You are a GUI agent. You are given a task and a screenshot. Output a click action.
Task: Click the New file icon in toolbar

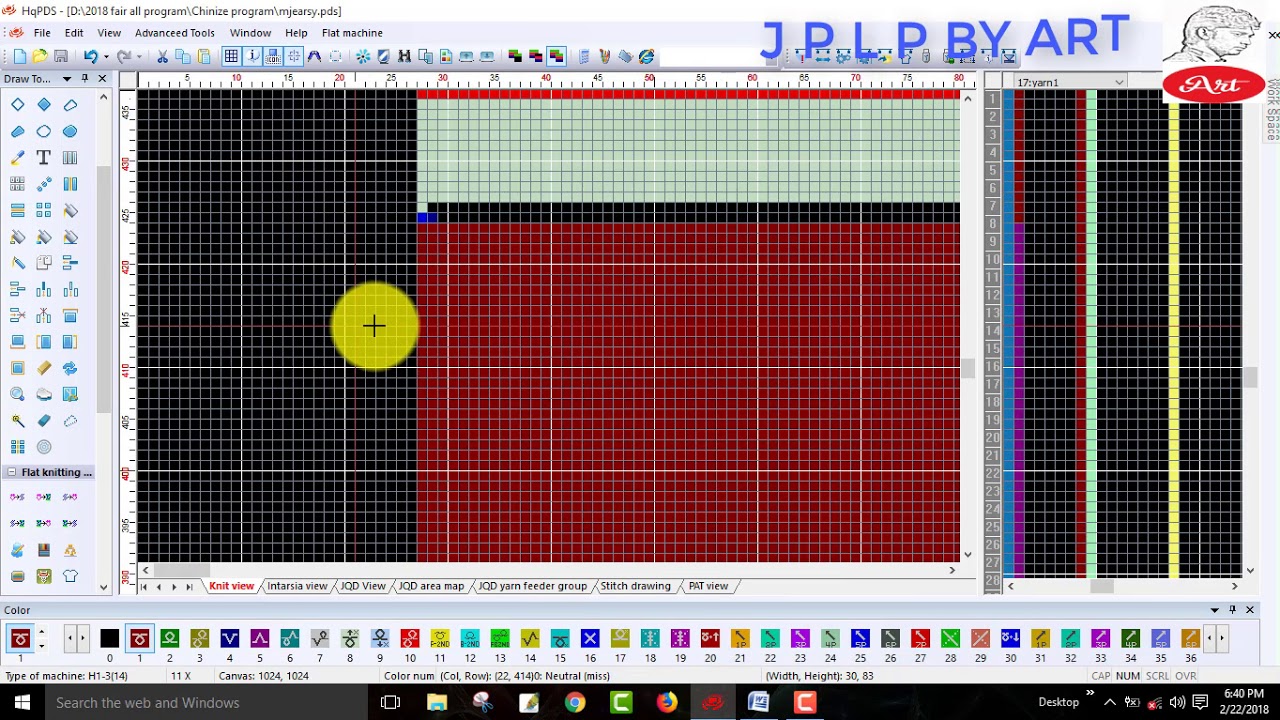click(x=19, y=56)
